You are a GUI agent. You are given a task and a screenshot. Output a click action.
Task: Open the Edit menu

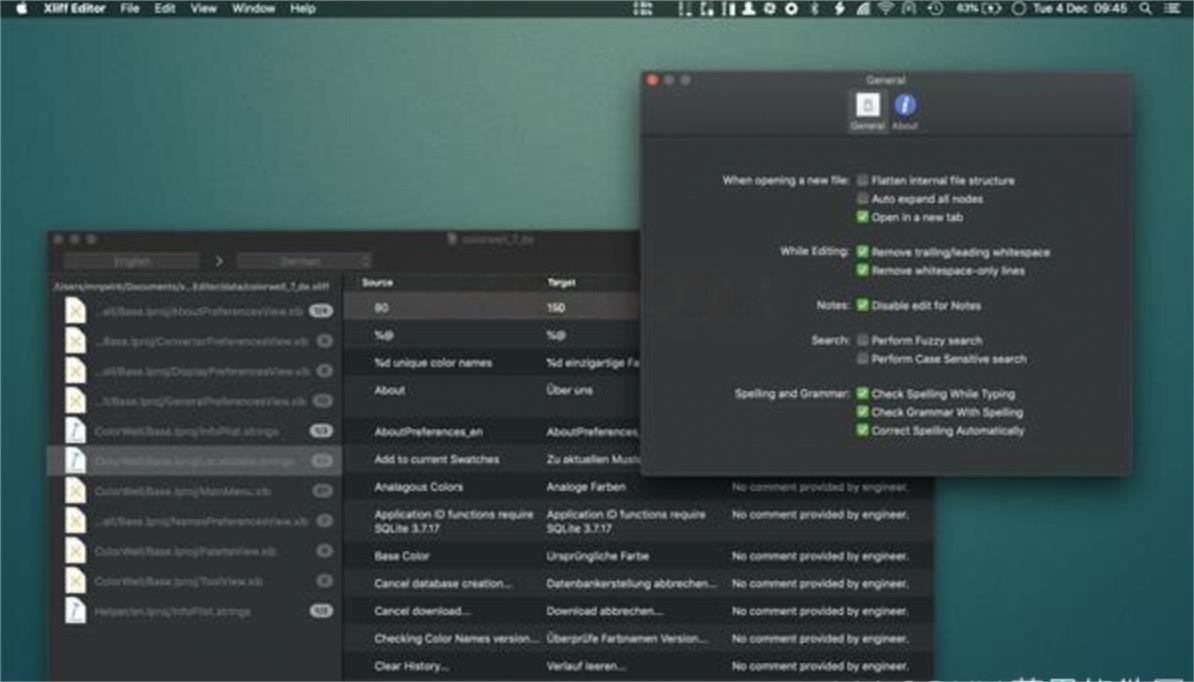click(164, 8)
